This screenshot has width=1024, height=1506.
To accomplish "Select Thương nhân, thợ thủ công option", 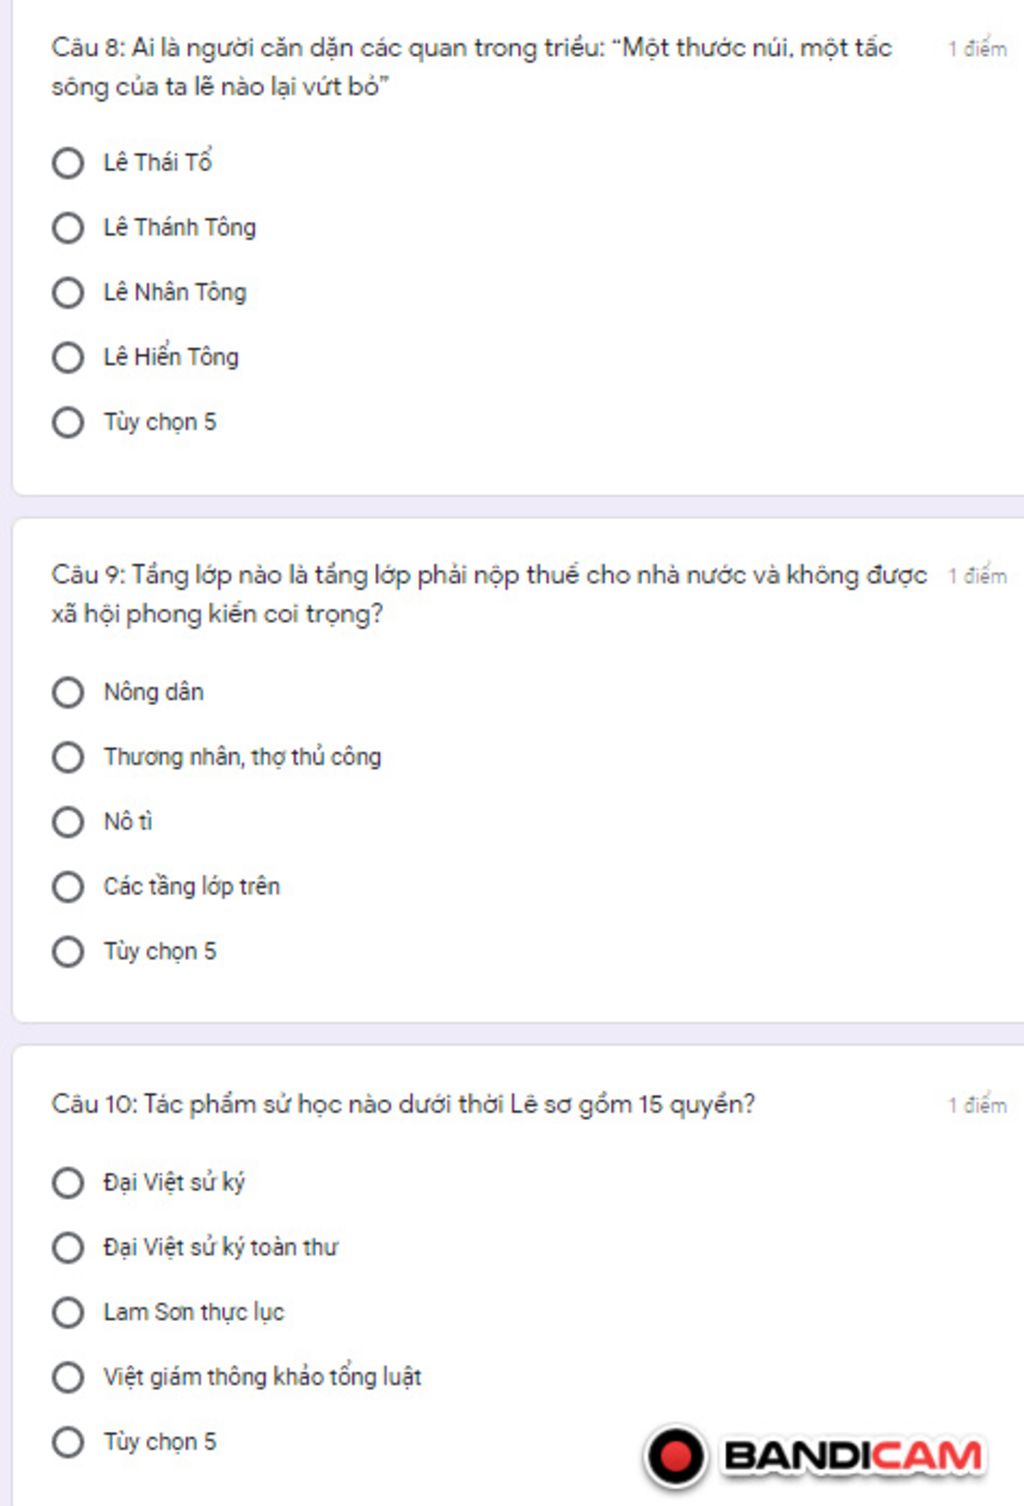I will (68, 757).
